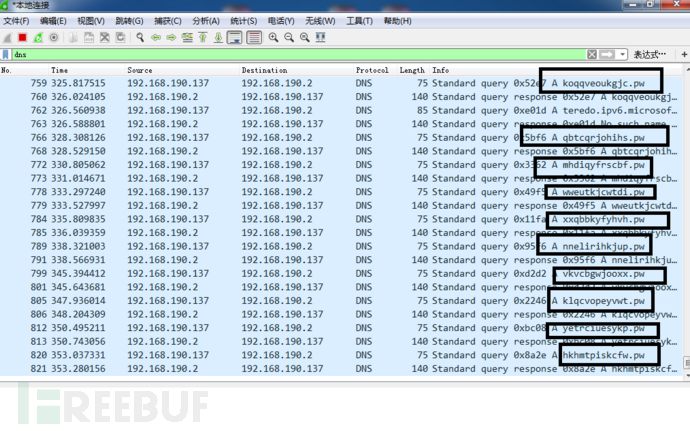Select packet 766 at time 328.308126
Viewport: 690px width, 431px height.
[x=341, y=138]
